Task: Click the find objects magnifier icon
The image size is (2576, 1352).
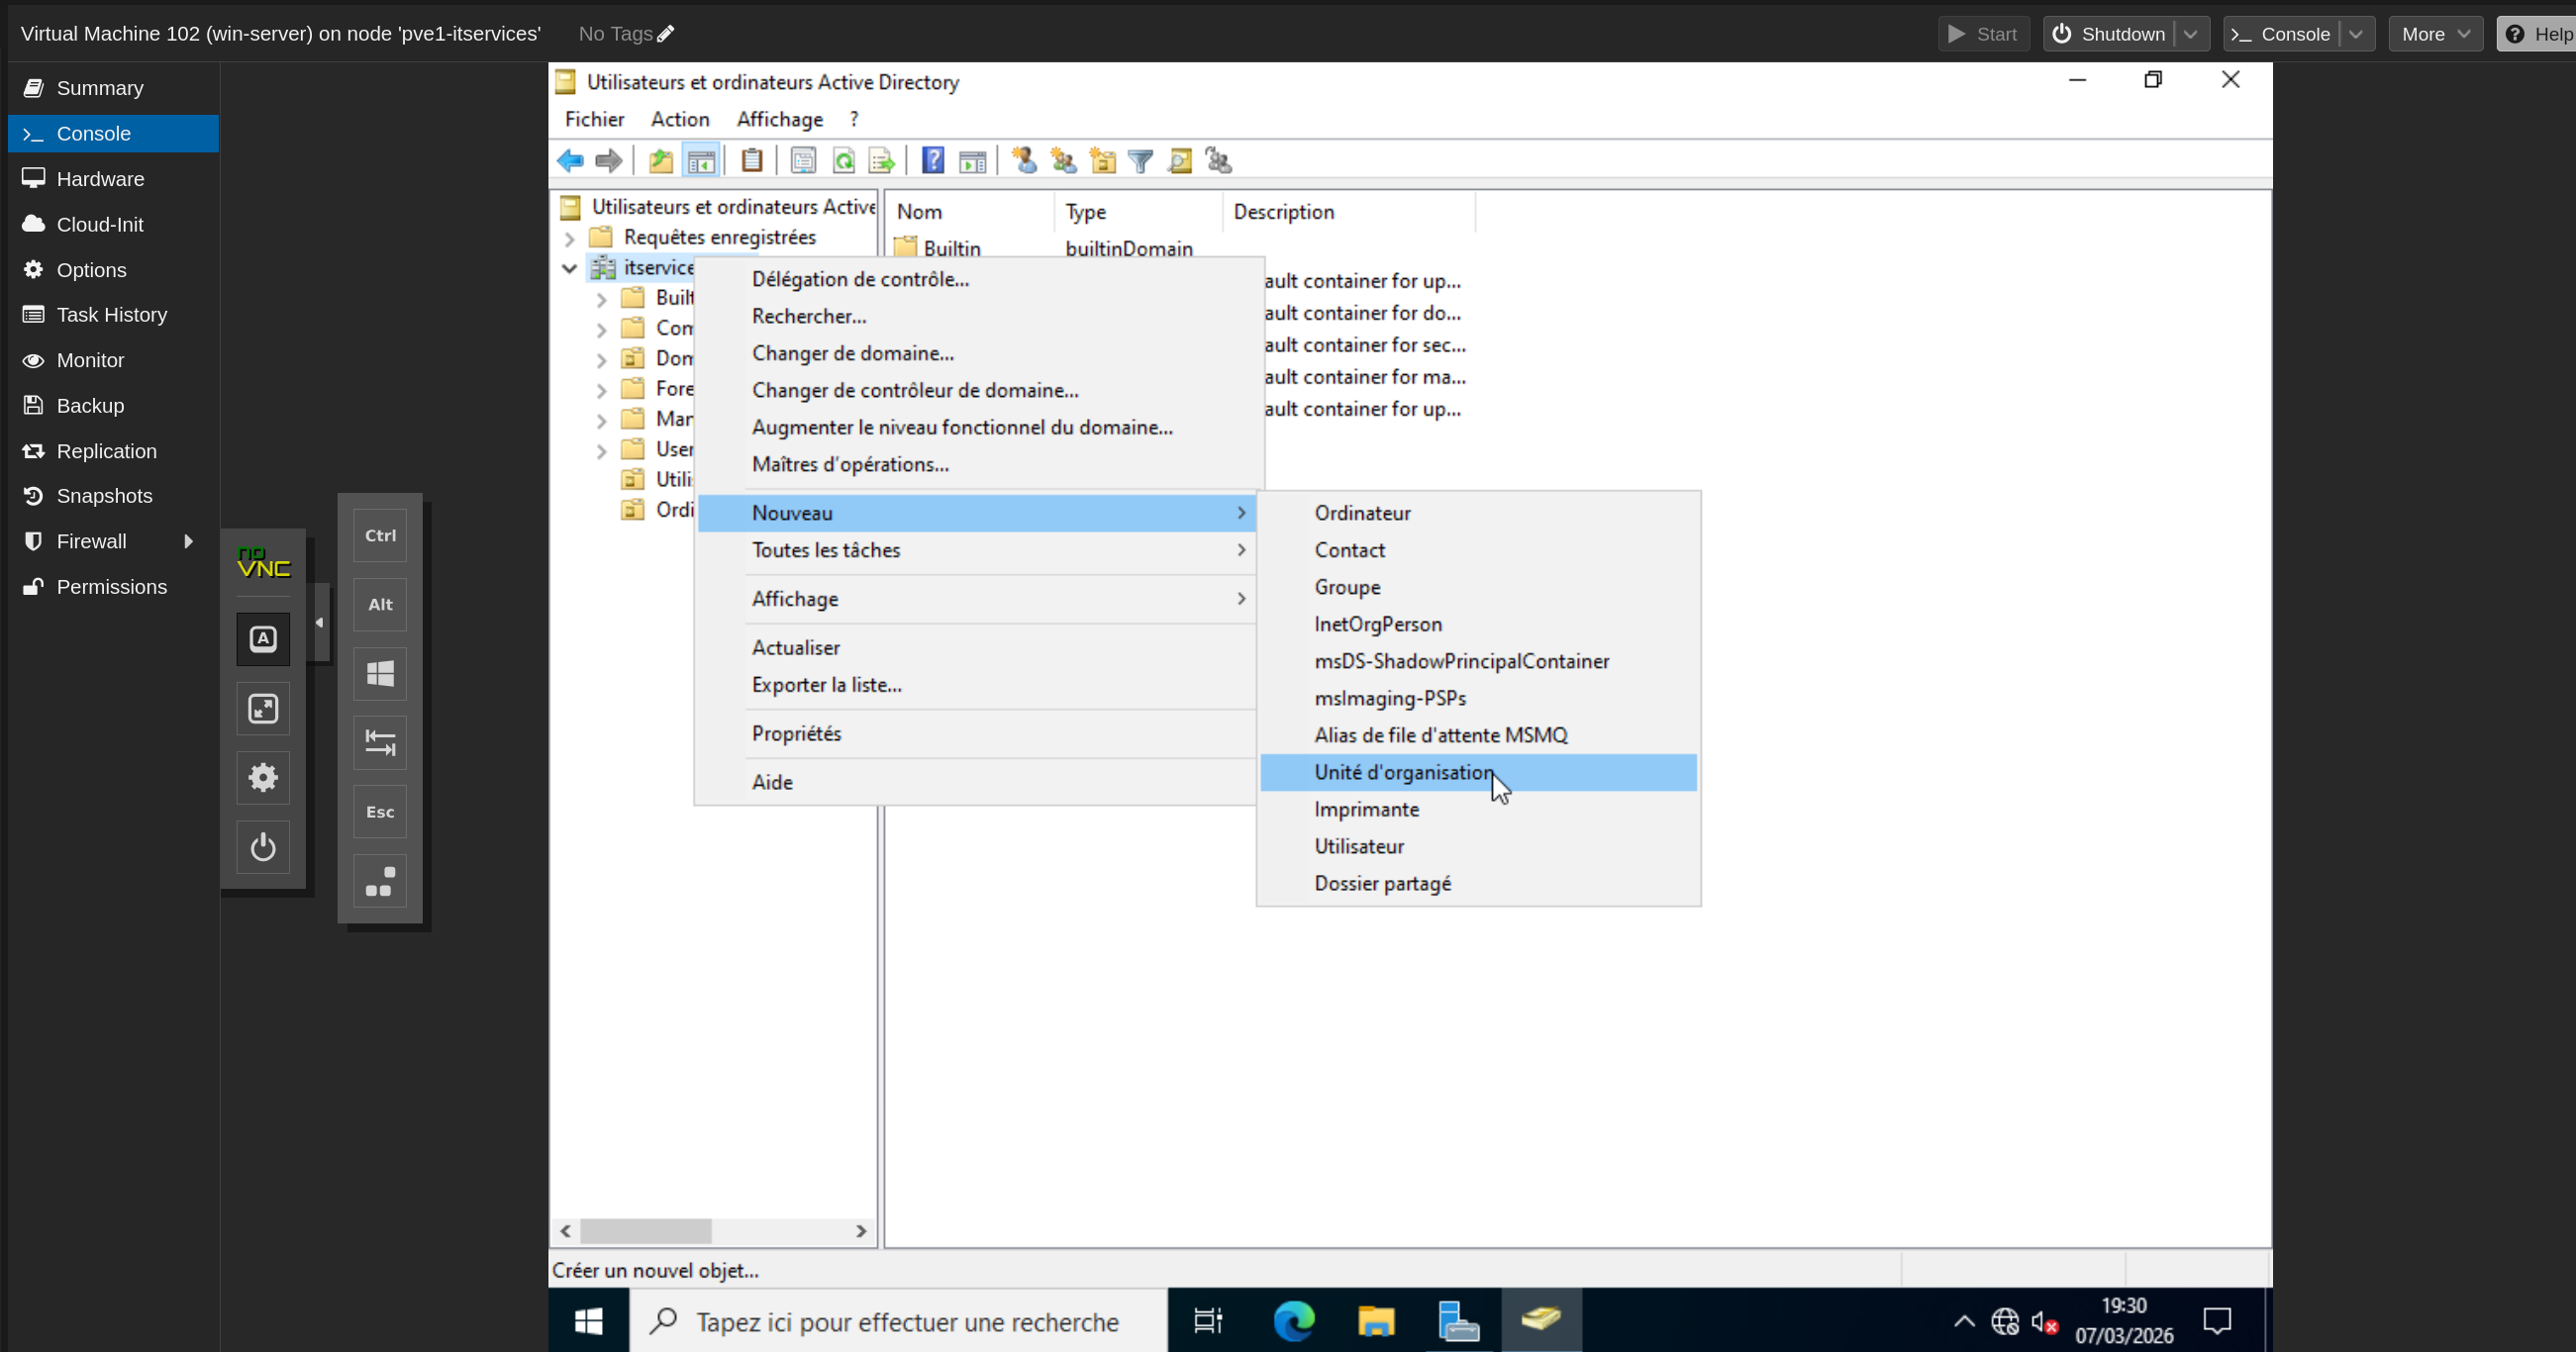Action: coord(1180,161)
